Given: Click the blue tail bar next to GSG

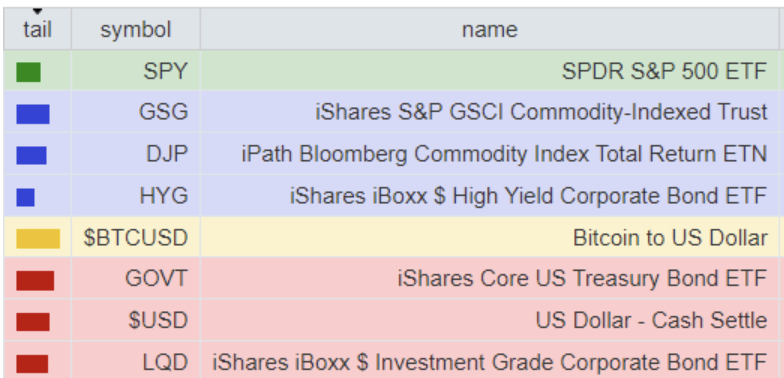Looking at the screenshot, I should [33, 114].
